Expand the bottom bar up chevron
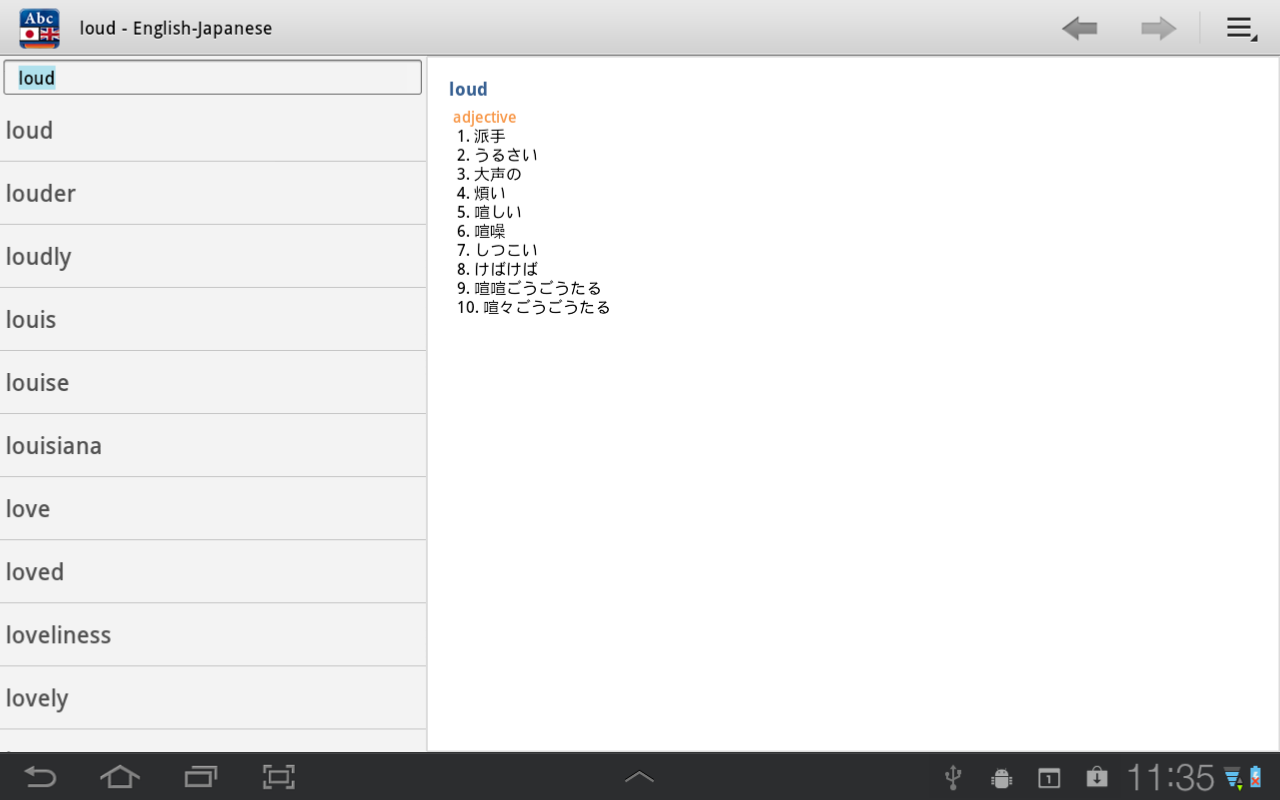 point(640,776)
